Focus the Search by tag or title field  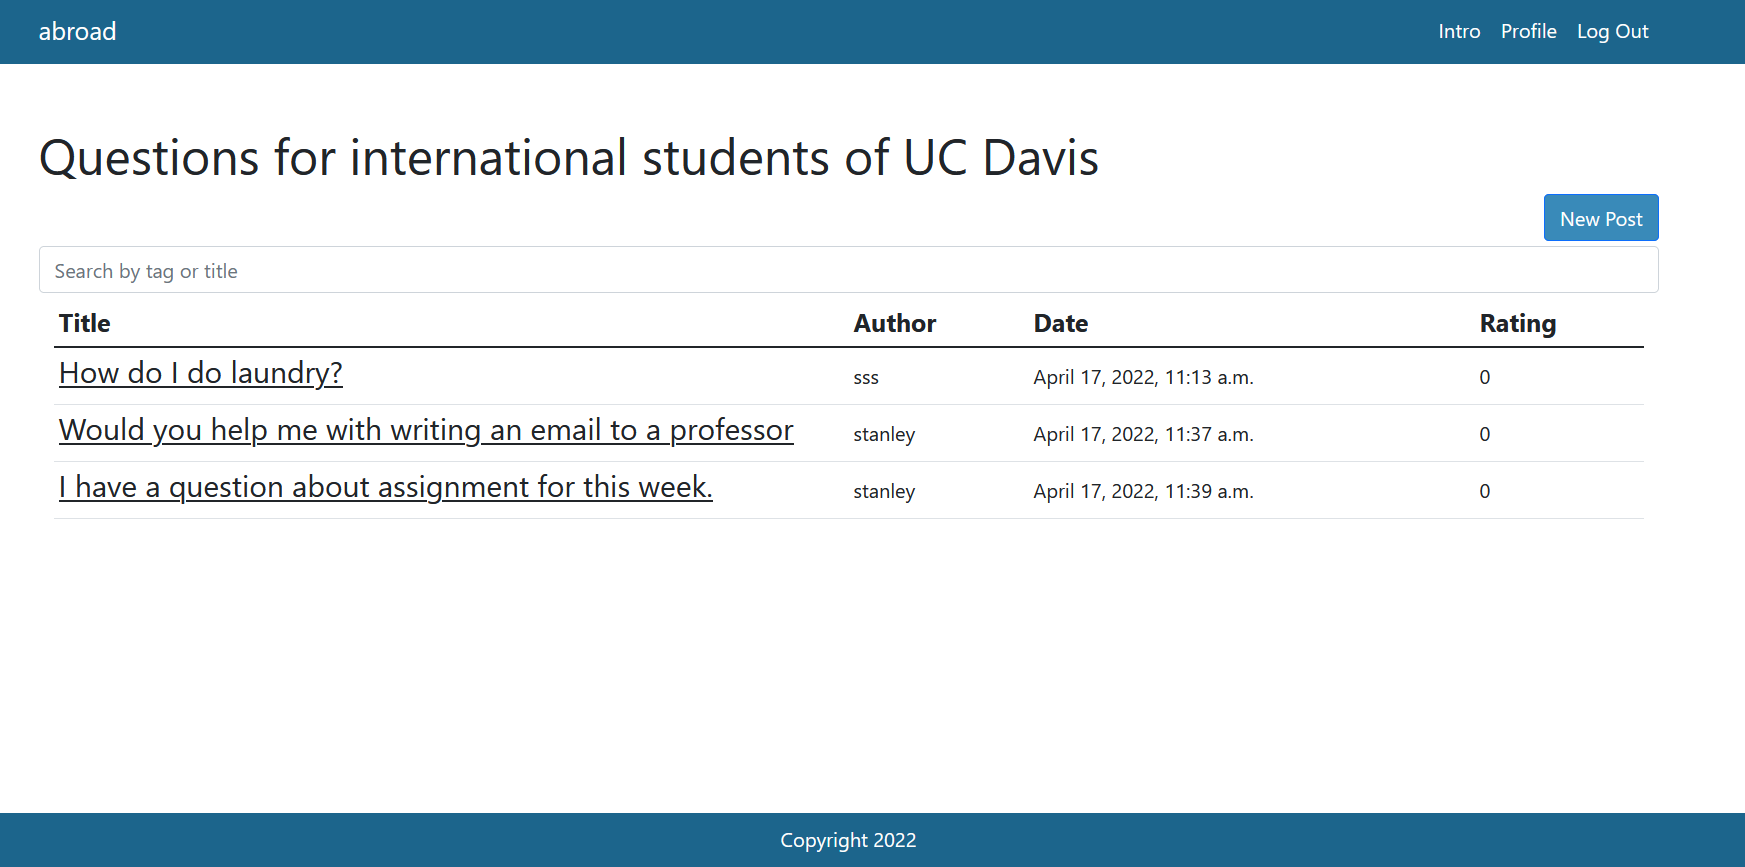click(848, 270)
